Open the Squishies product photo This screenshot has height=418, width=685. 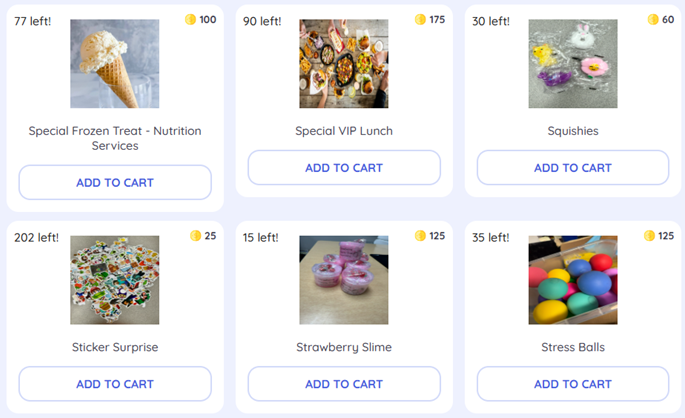573,64
